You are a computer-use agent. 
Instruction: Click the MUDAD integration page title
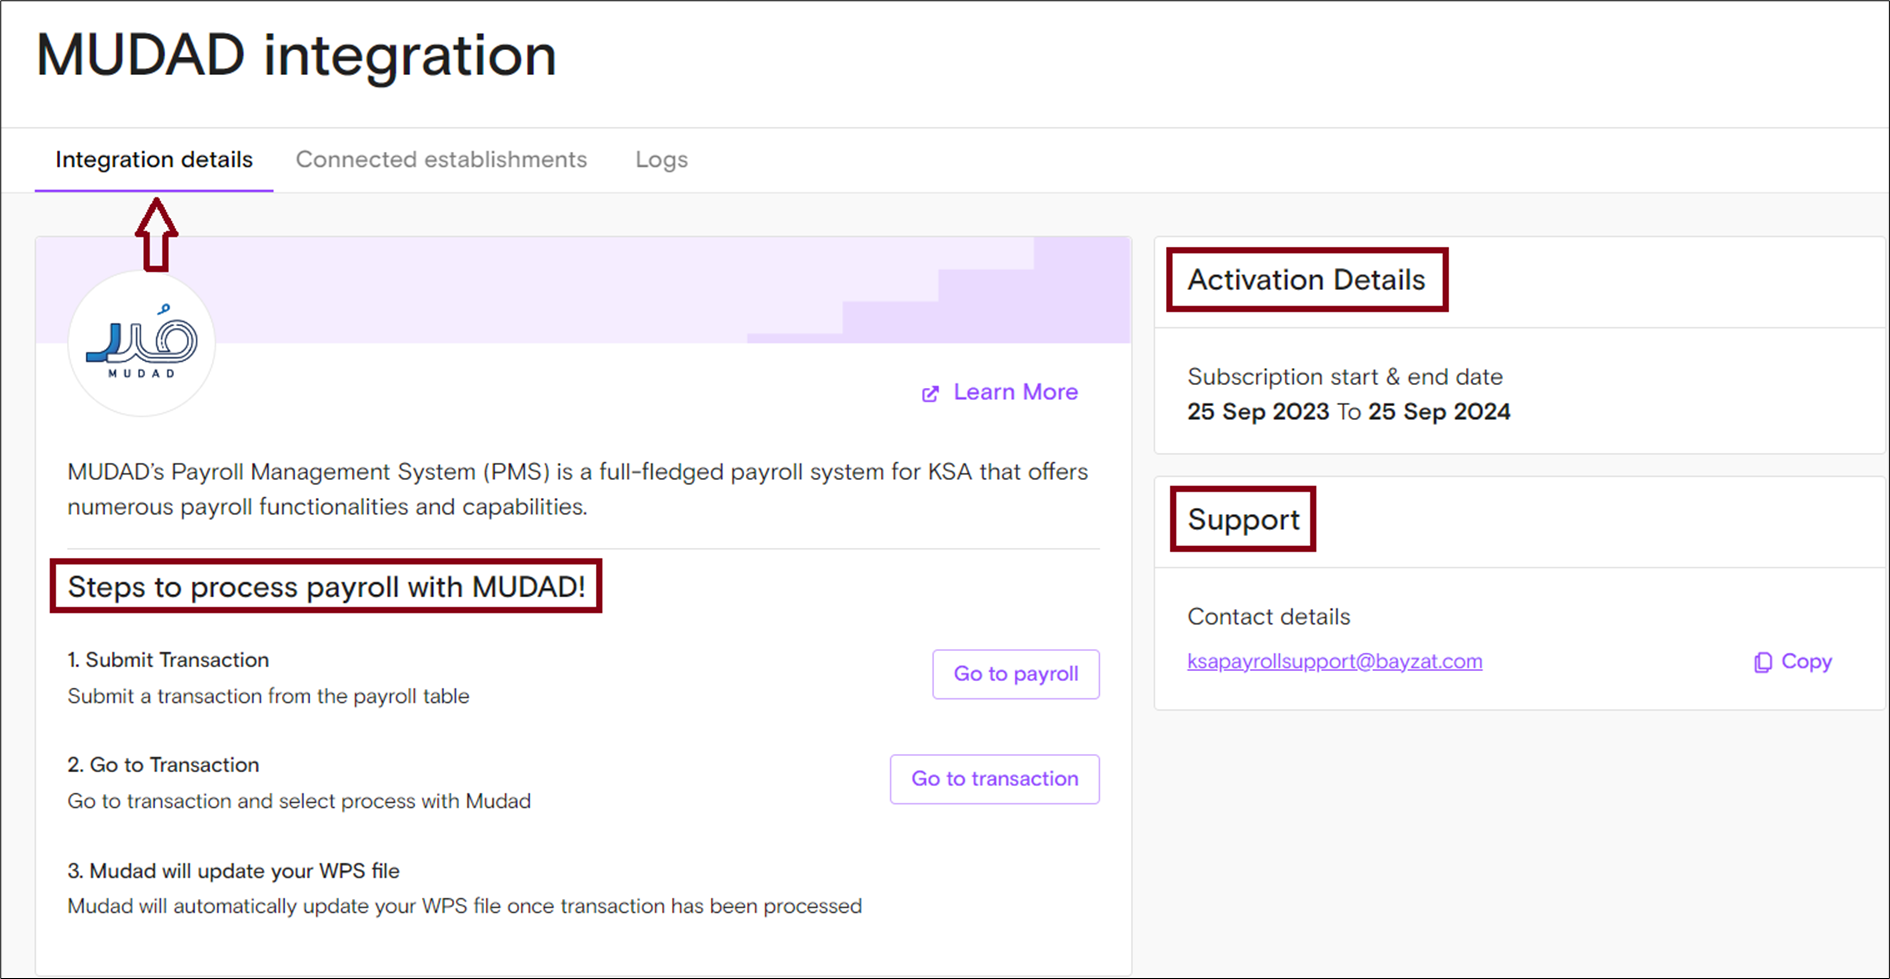click(x=296, y=55)
